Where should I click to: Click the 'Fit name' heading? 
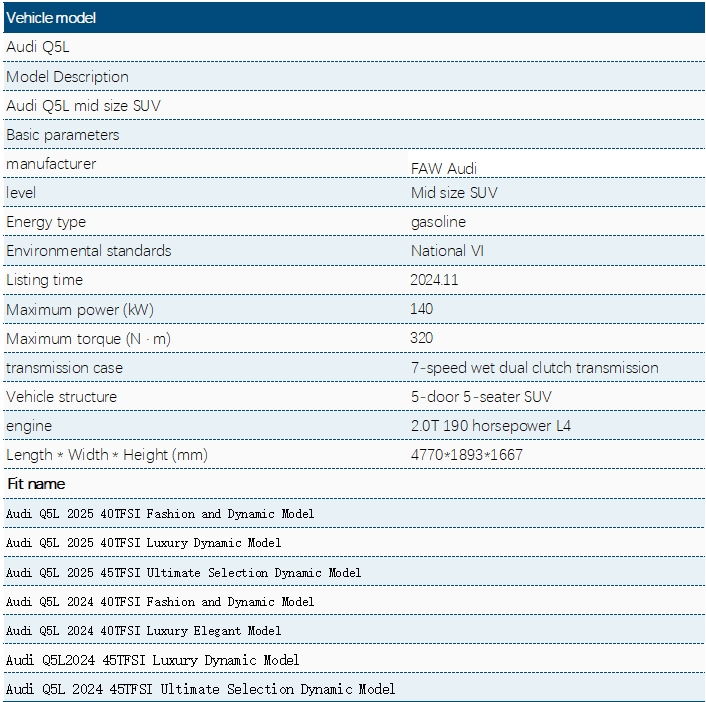(x=36, y=484)
